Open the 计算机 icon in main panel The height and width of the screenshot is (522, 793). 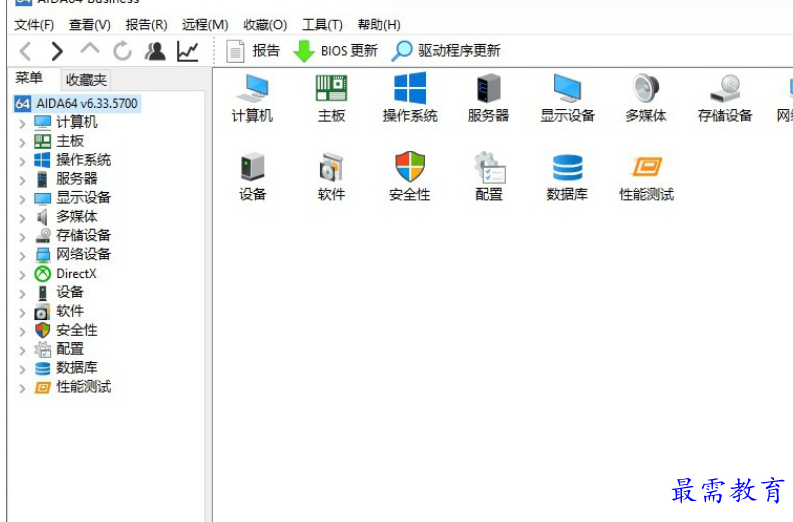(x=252, y=98)
